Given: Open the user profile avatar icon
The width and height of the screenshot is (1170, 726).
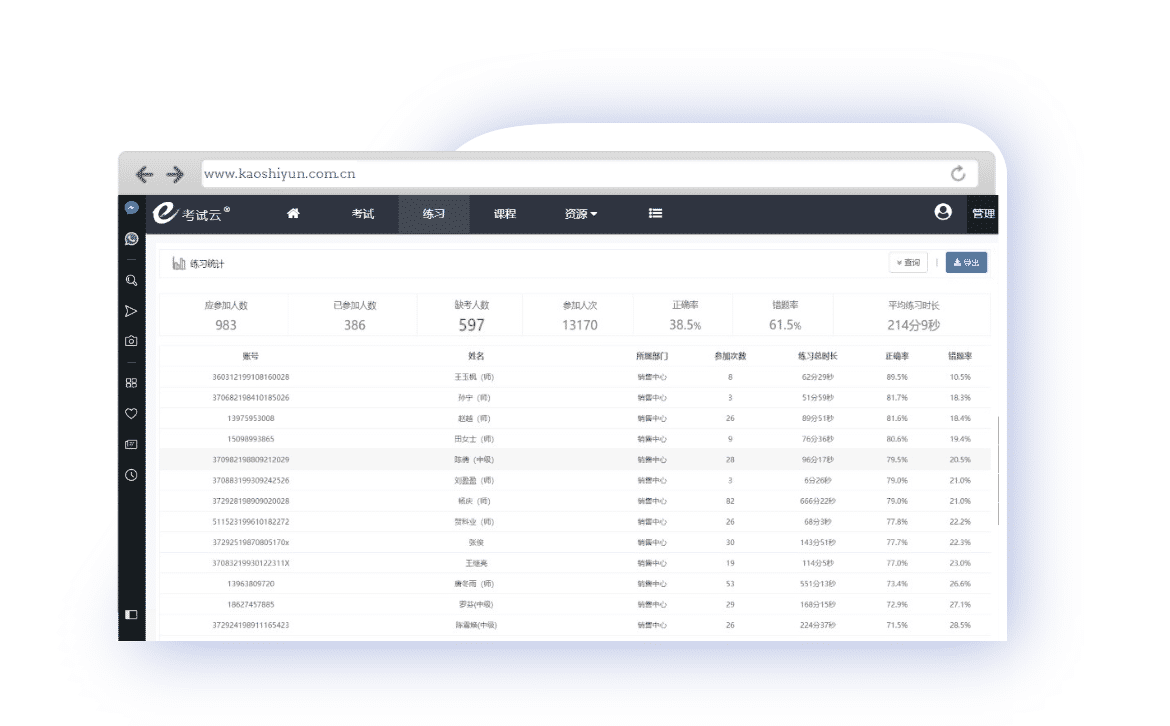Looking at the screenshot, I should [943, 212].
